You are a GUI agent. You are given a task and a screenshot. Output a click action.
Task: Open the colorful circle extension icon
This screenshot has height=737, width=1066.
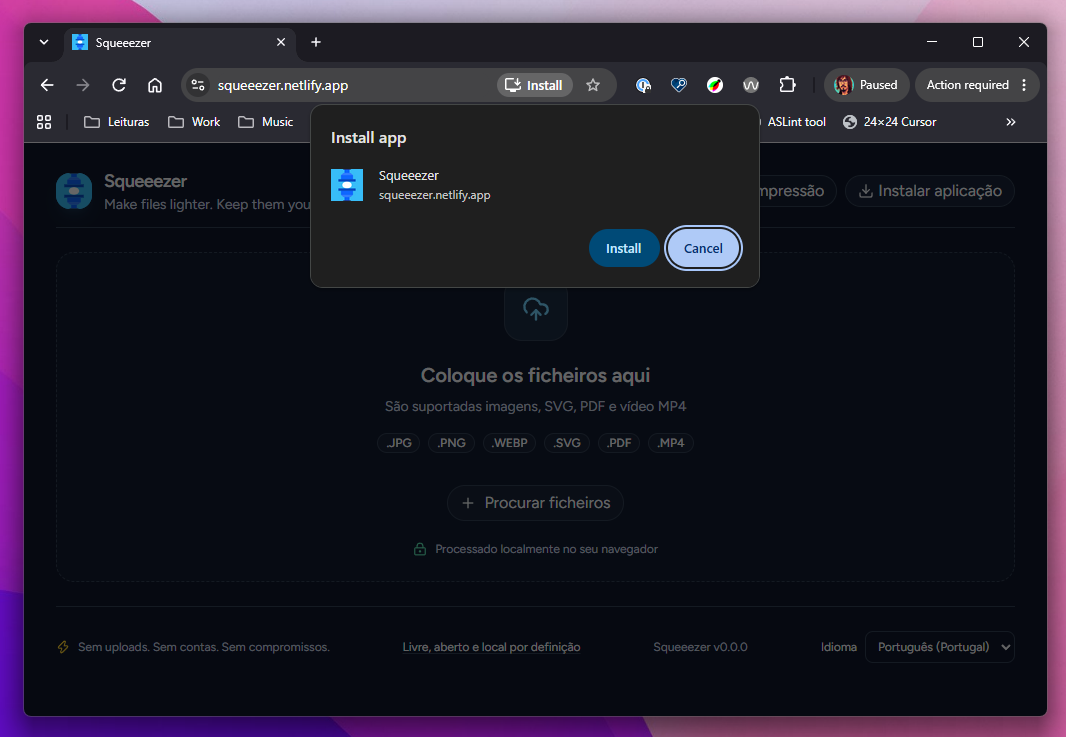pos(715,85)
